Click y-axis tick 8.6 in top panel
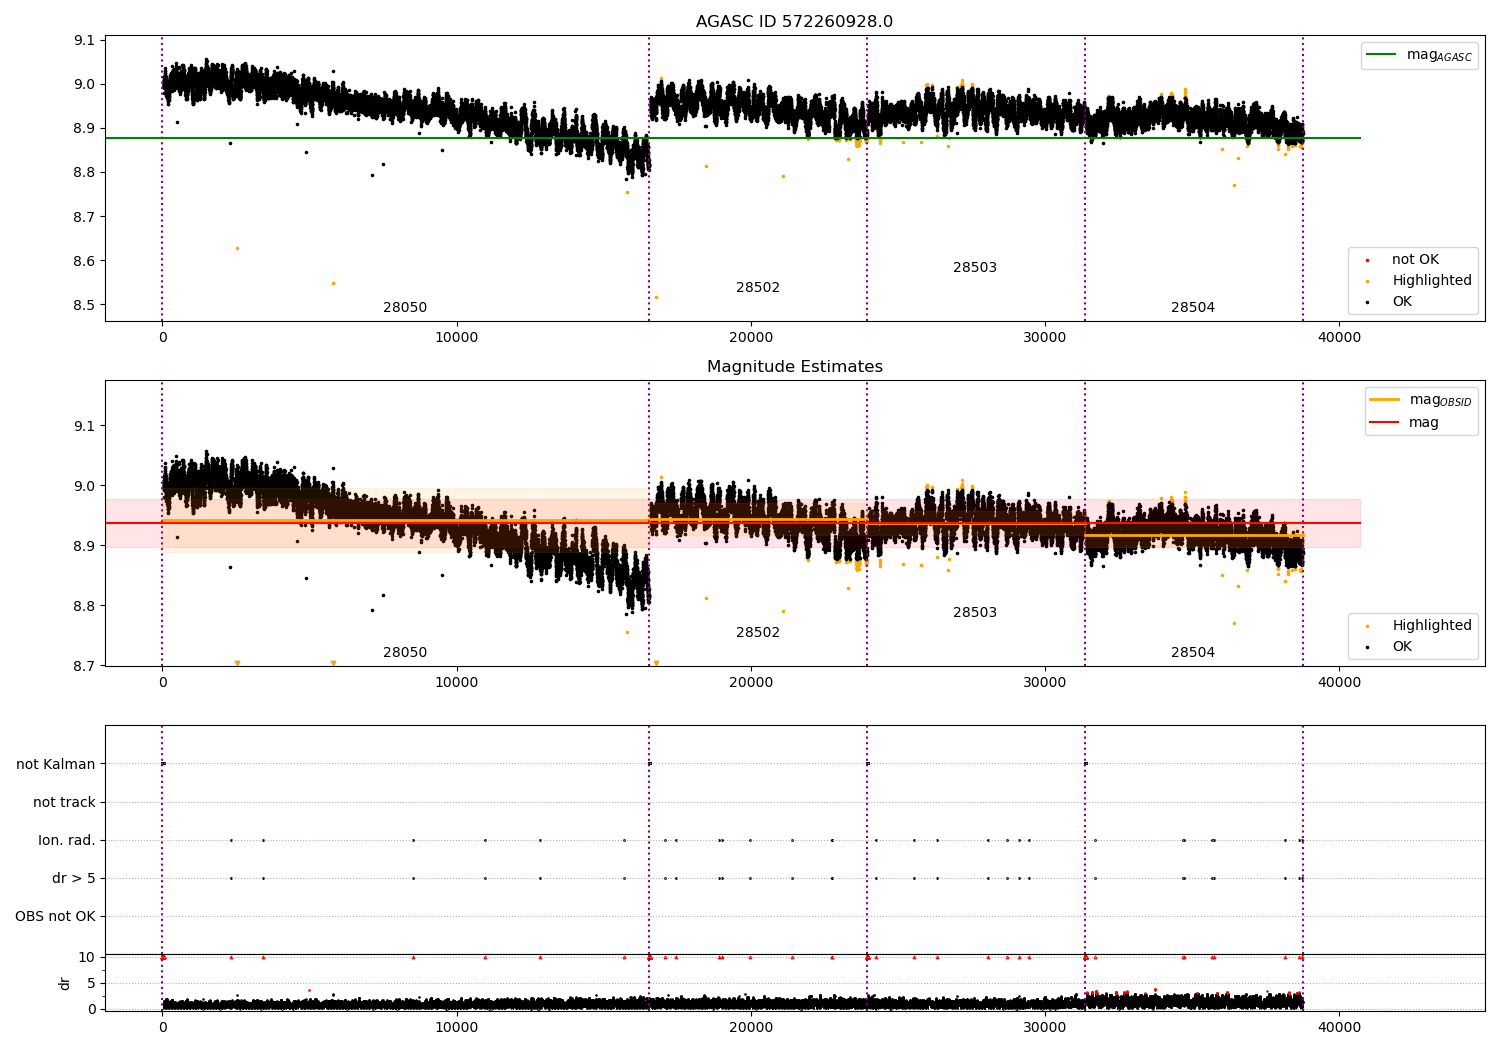 click(x=84, y=261)
